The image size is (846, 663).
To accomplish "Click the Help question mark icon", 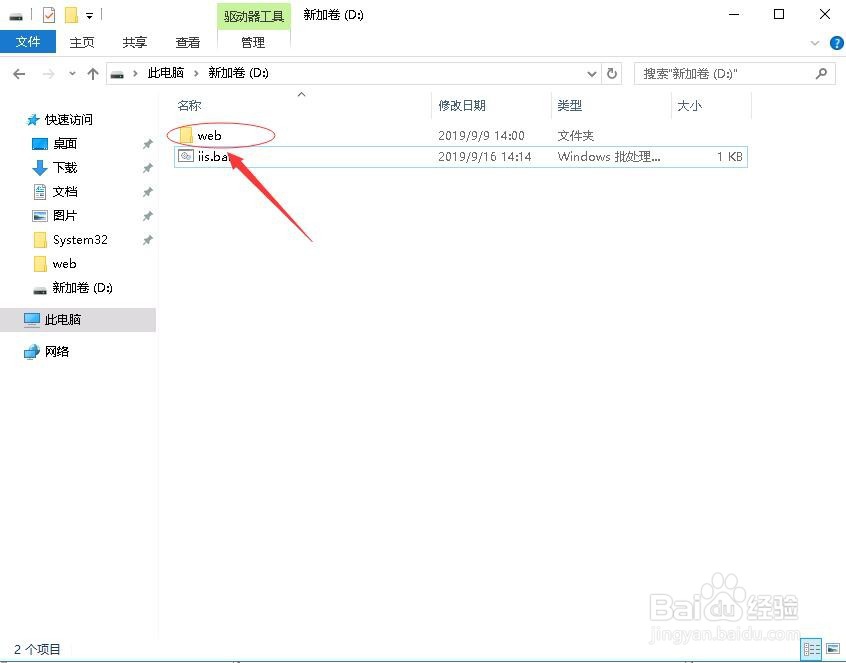I will click(837, 43).
